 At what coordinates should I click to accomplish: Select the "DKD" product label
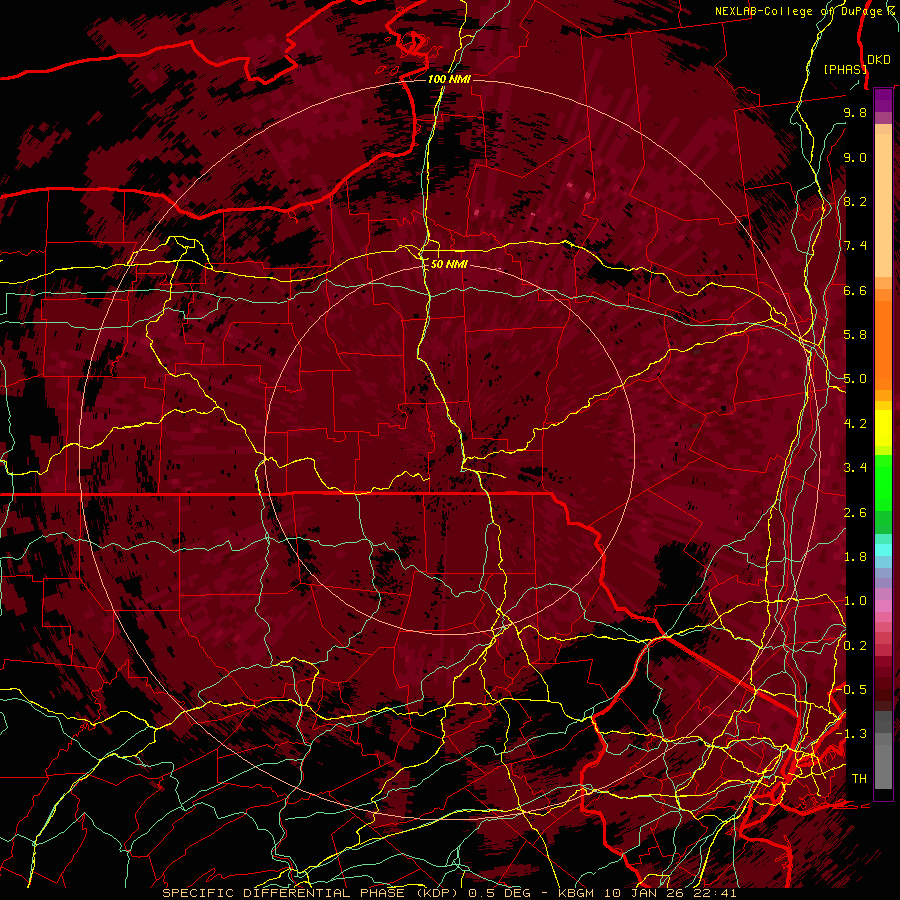click(x=878, y=60)
